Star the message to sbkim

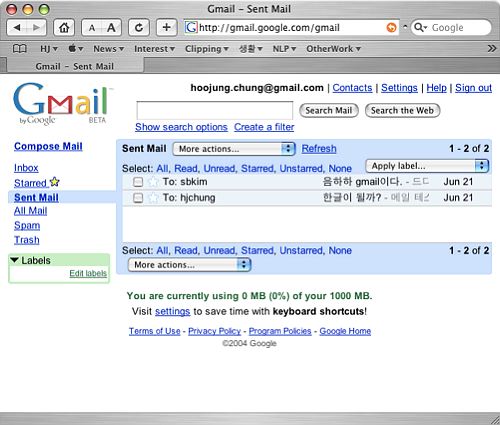point(153,182)
